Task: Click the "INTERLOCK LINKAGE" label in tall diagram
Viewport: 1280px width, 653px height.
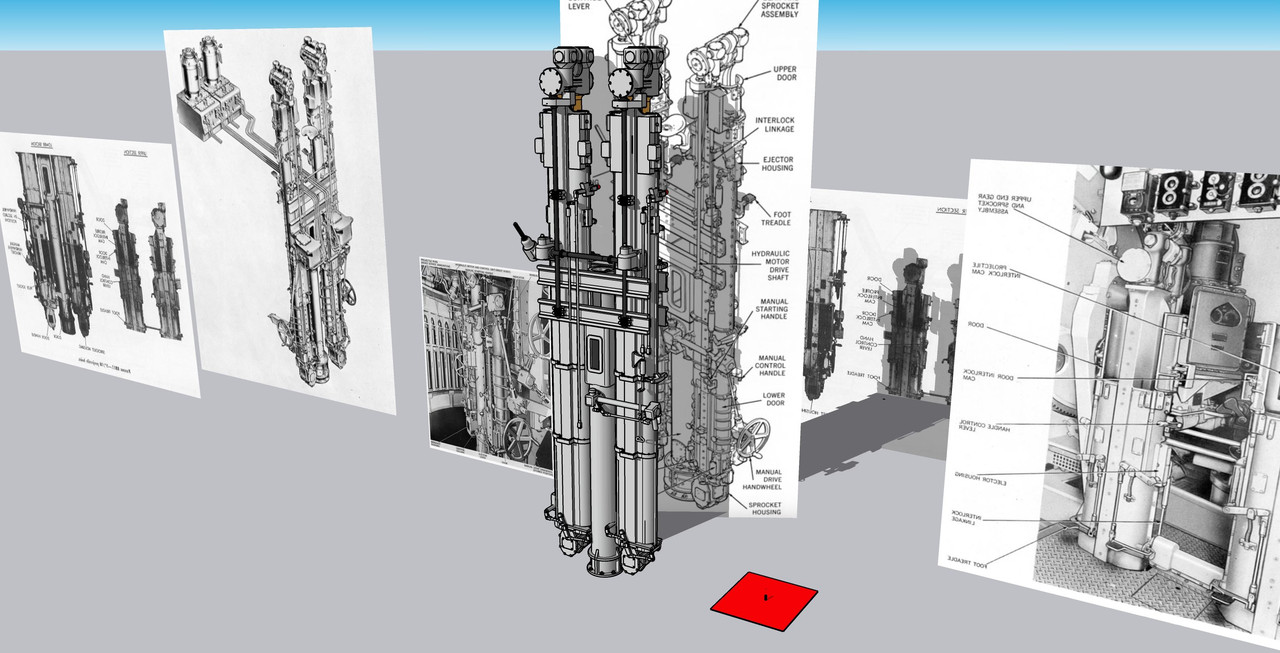Action: tap(776, 124)
